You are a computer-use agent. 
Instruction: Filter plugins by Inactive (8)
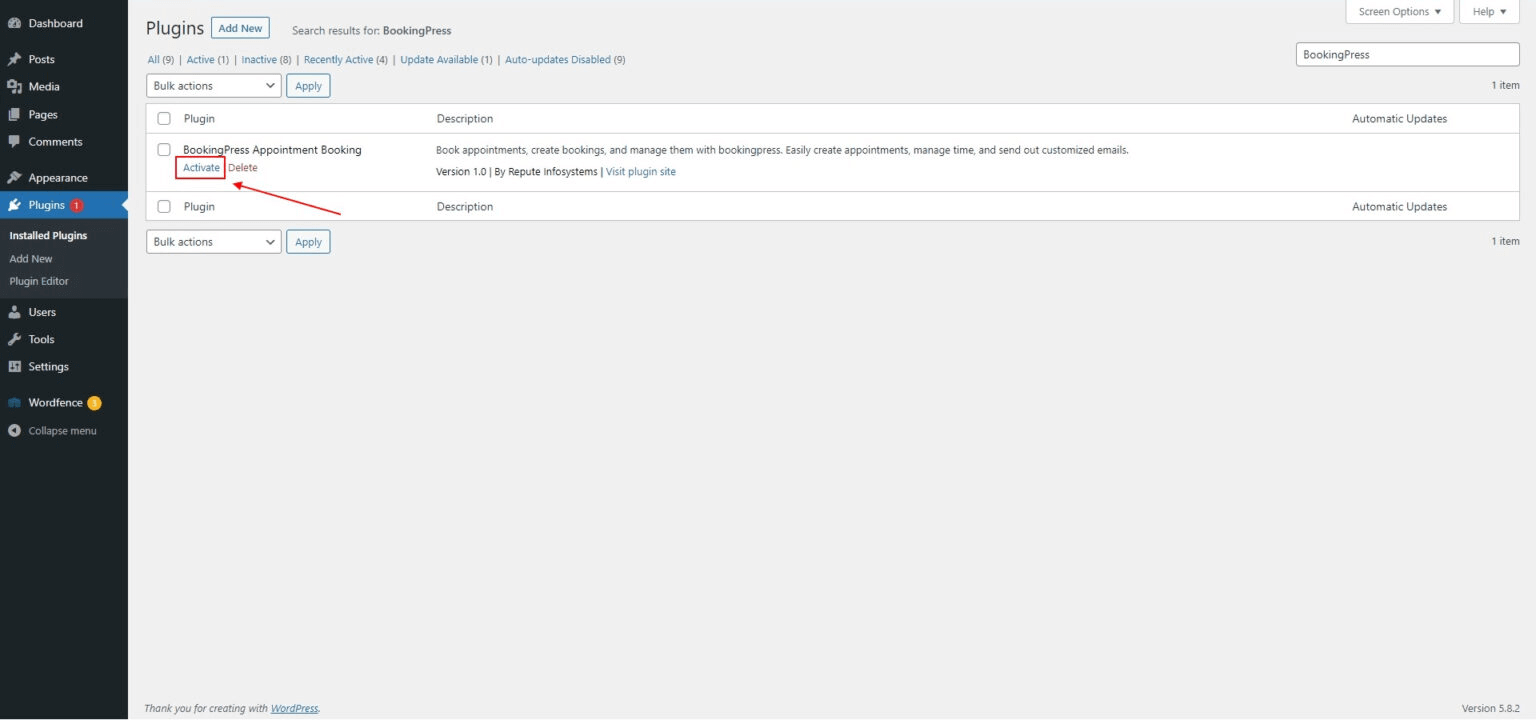click(267, 60)
